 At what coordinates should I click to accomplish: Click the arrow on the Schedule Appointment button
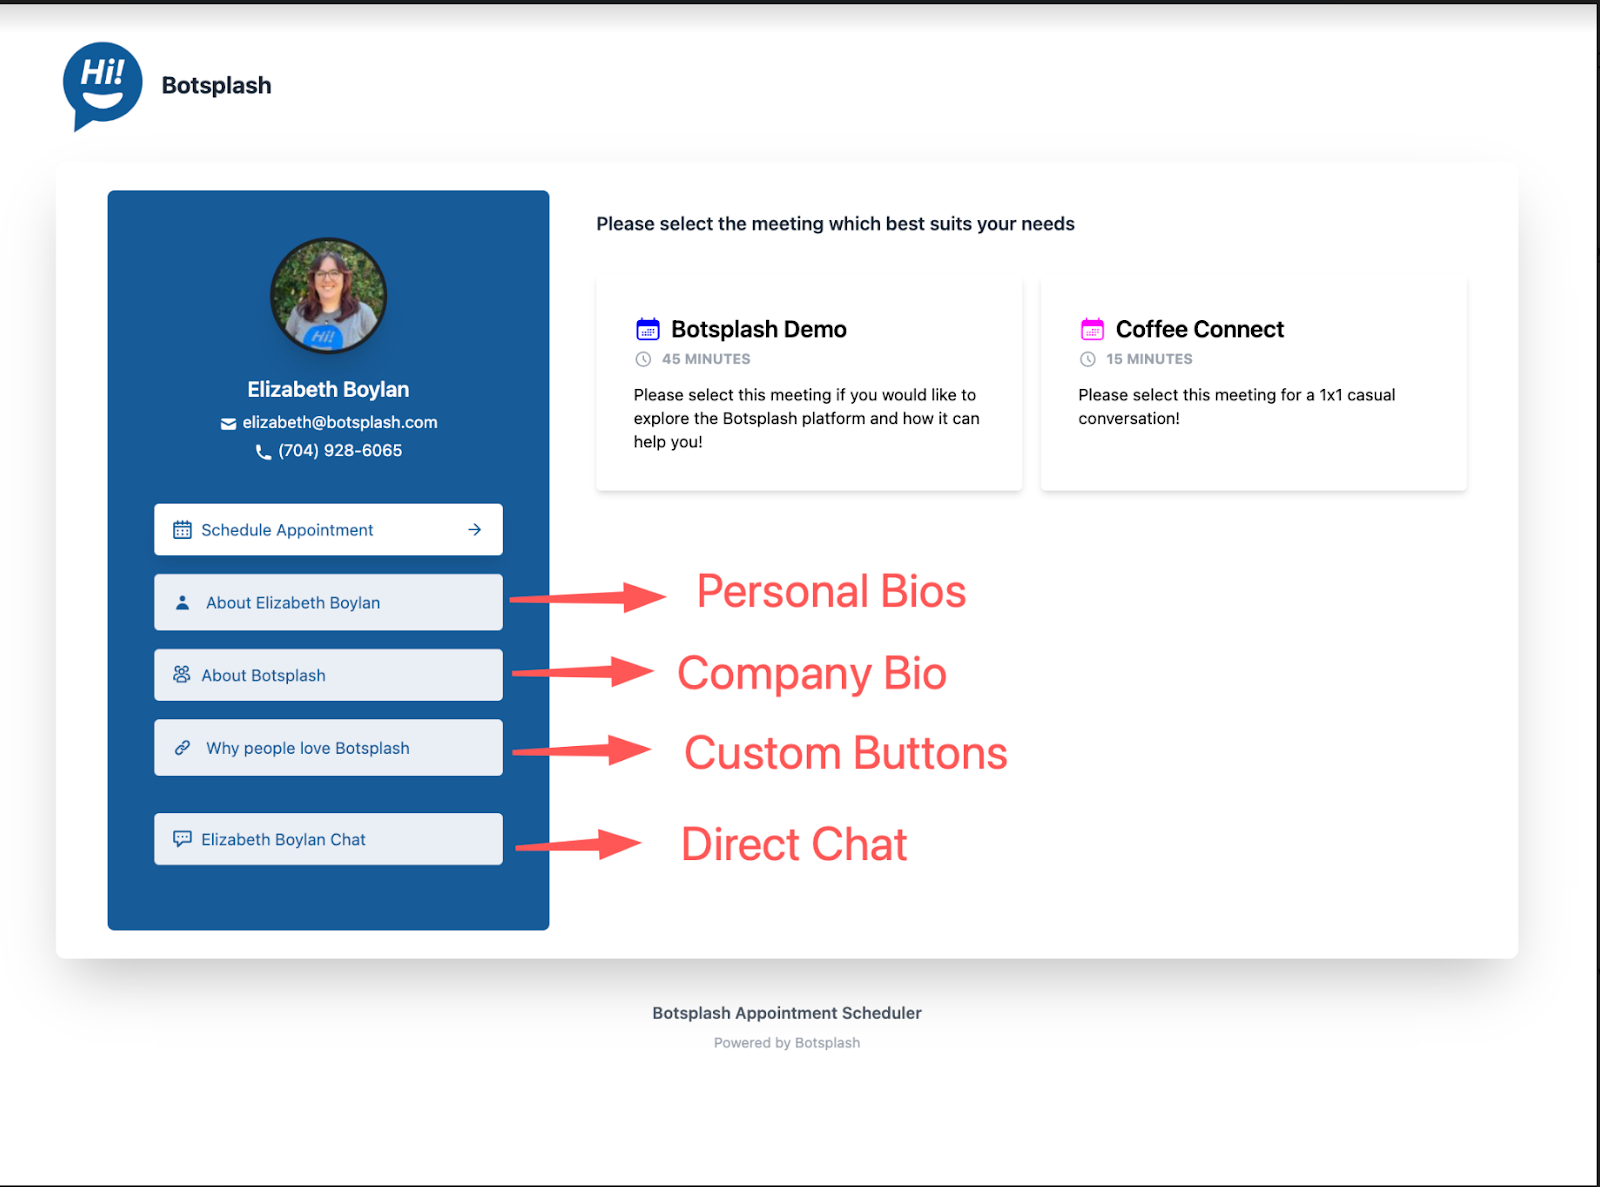(x=473, y=530)
